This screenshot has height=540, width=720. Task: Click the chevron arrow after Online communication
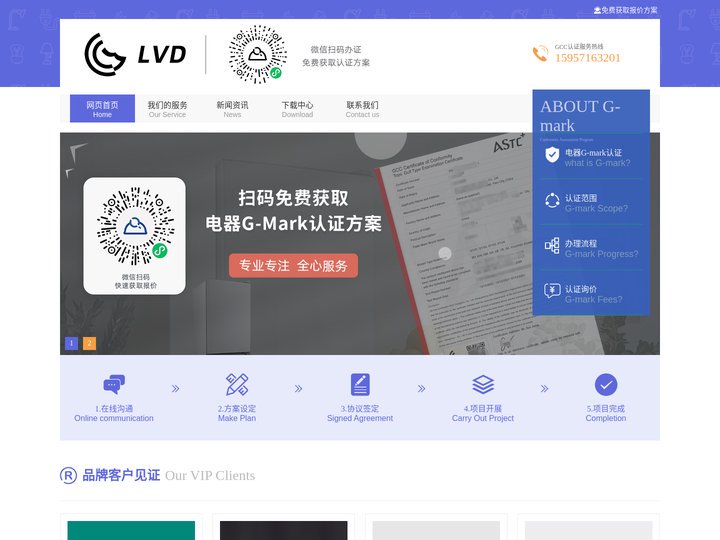pyautogui.click(x=175, y=389)
